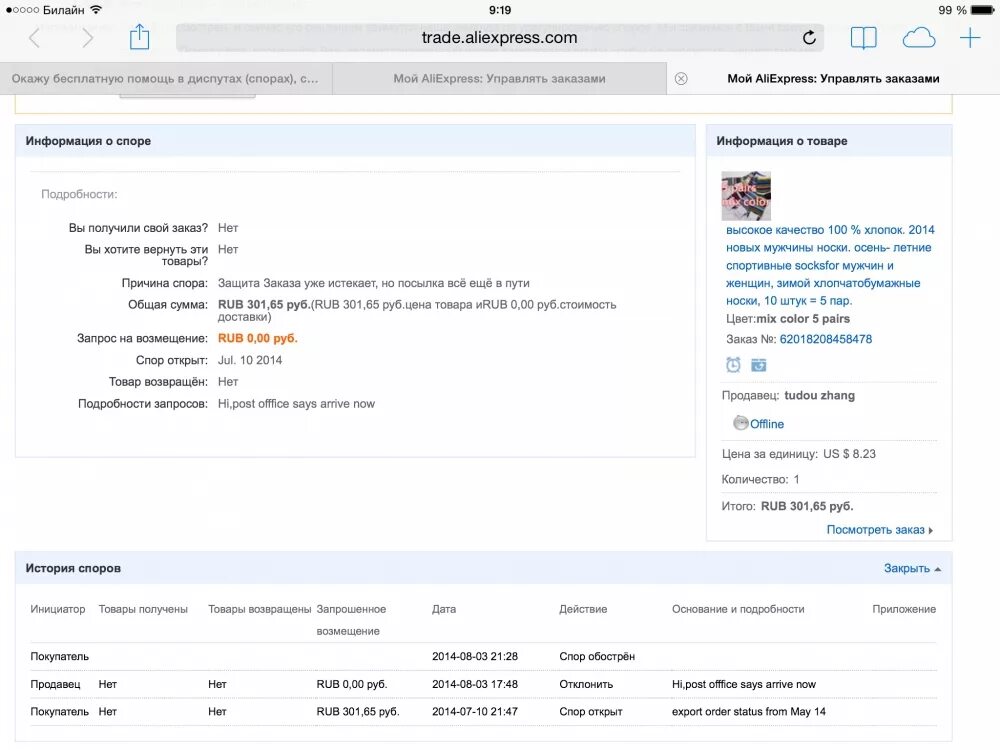Tap the battery indicator in status bar
The height and width of the screenshot is (750, 1000).
click(982, 10)
